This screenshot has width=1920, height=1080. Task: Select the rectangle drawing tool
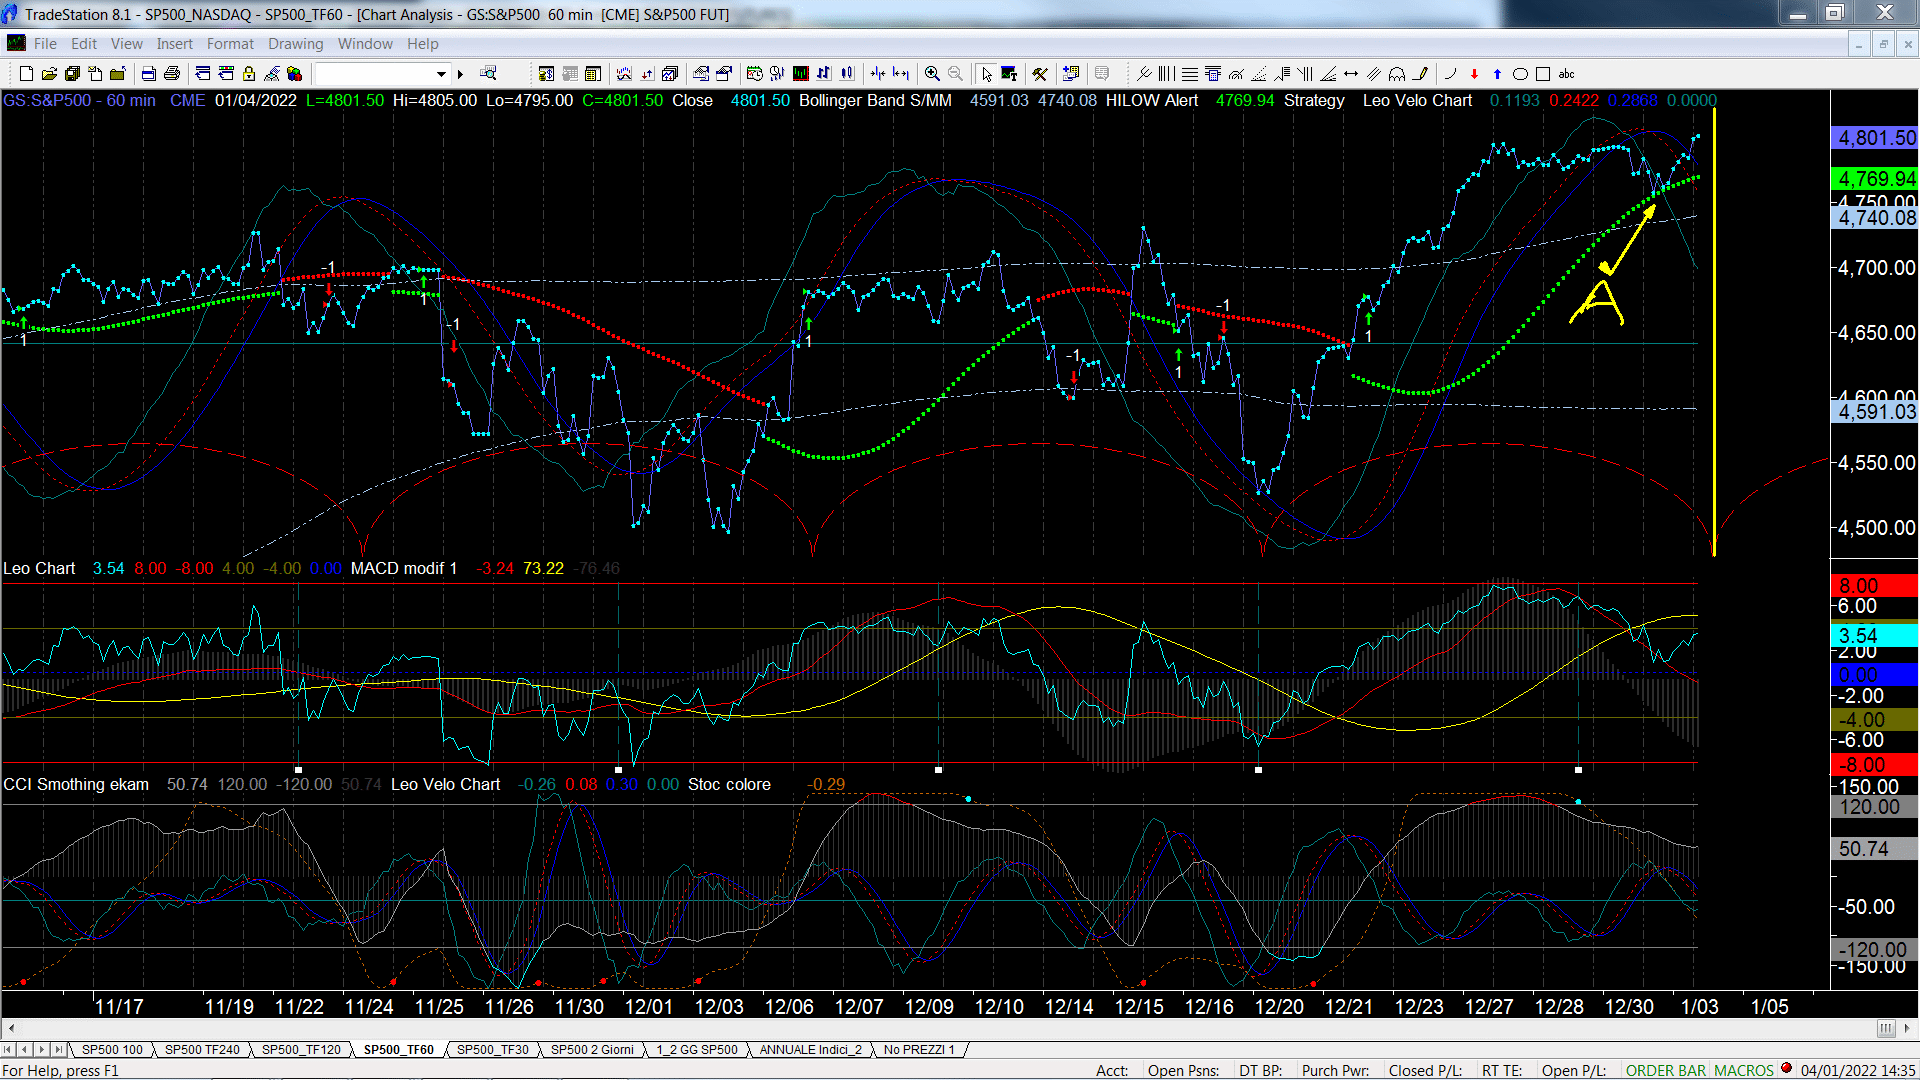(x=1543, y=74)
